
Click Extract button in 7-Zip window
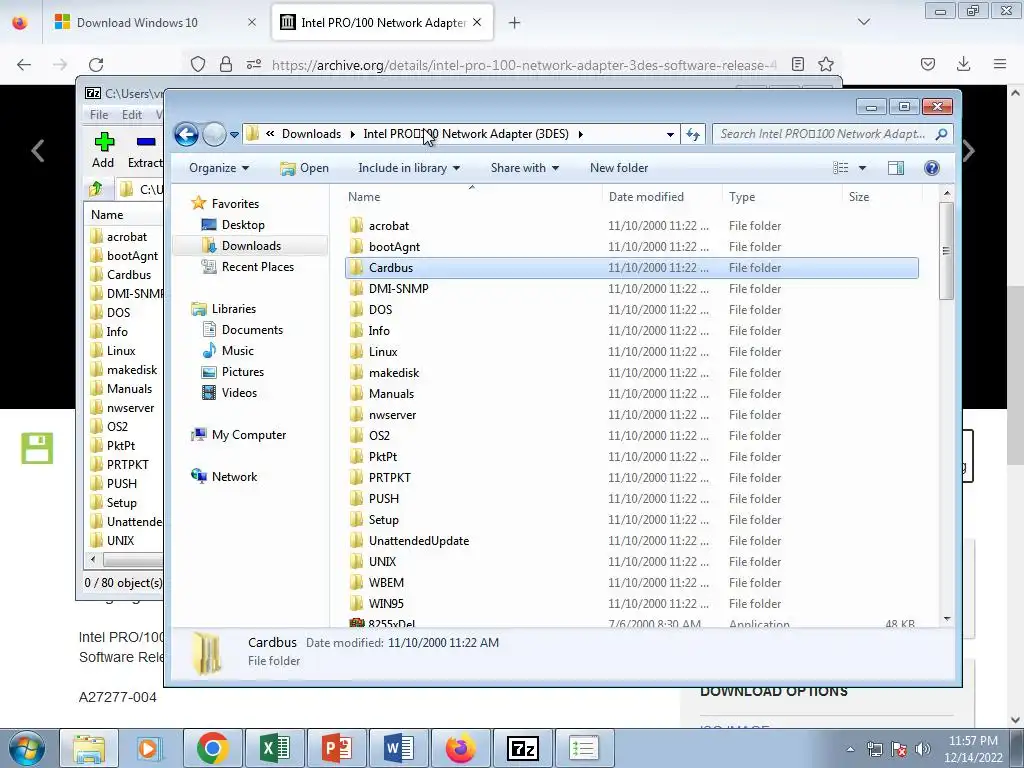click(x=144, y=150)
